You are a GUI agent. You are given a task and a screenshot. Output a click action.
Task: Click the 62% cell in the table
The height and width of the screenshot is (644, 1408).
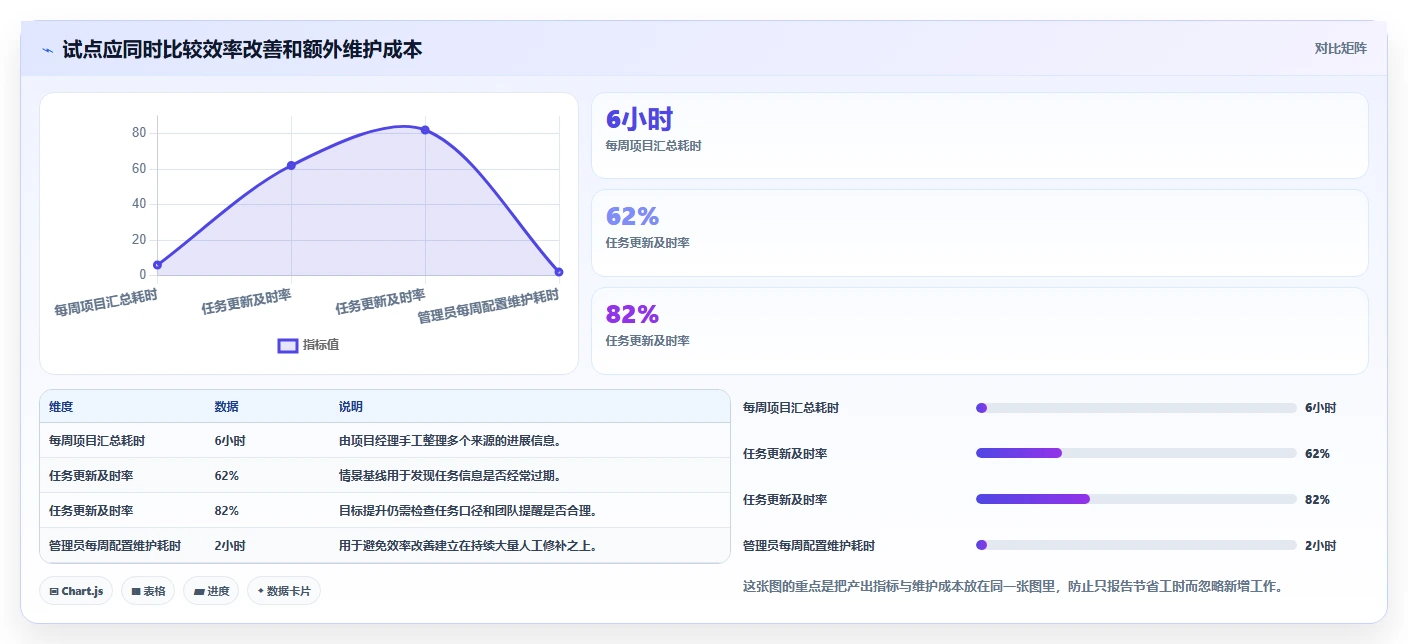pos(226,476)
